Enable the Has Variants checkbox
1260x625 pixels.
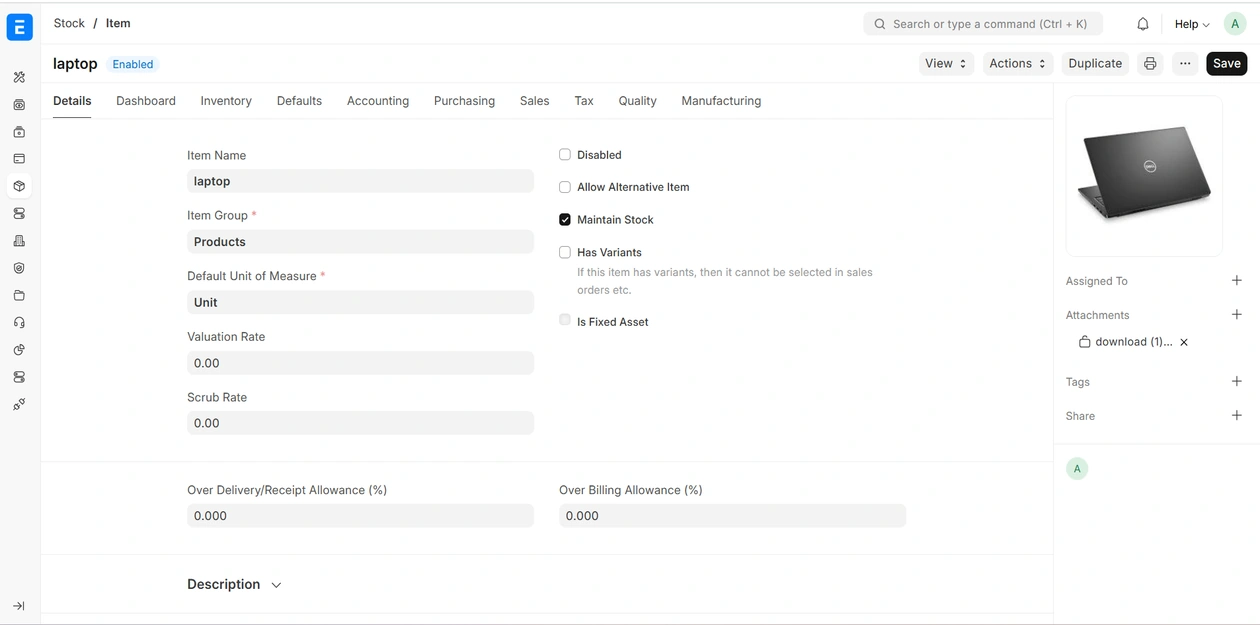[565, 253]
